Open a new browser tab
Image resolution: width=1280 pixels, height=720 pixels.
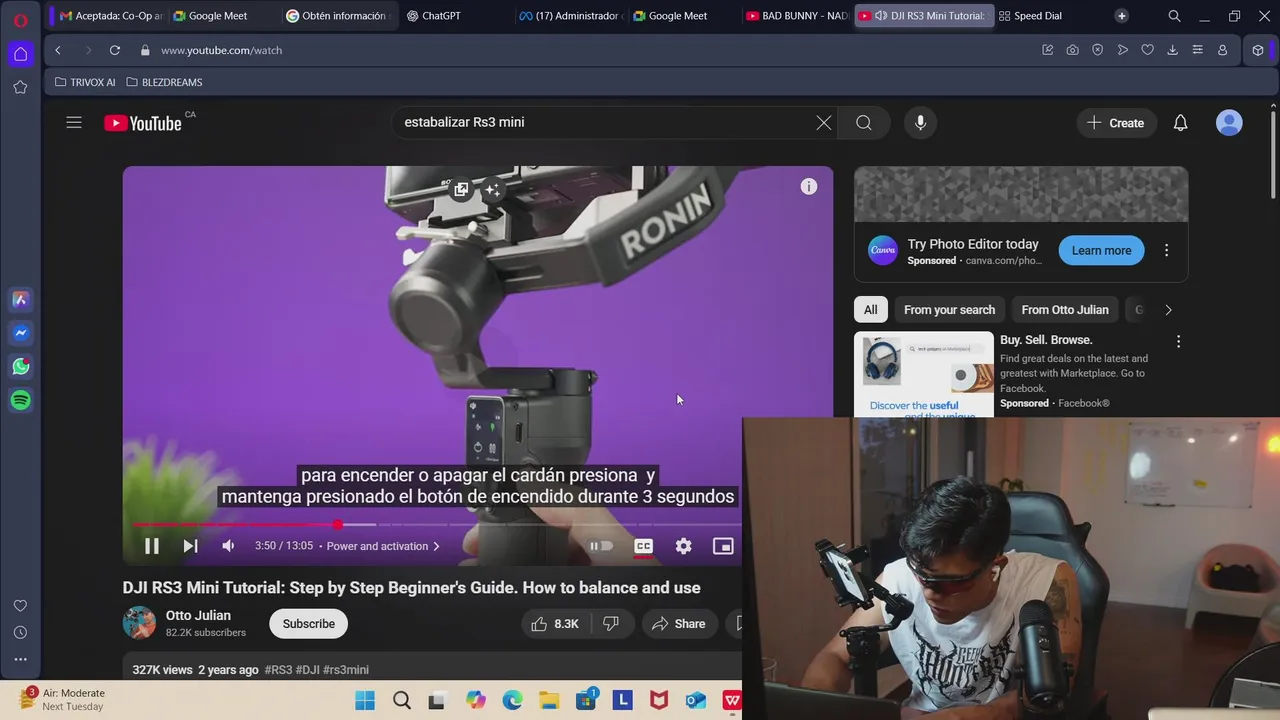(1122, 16)
